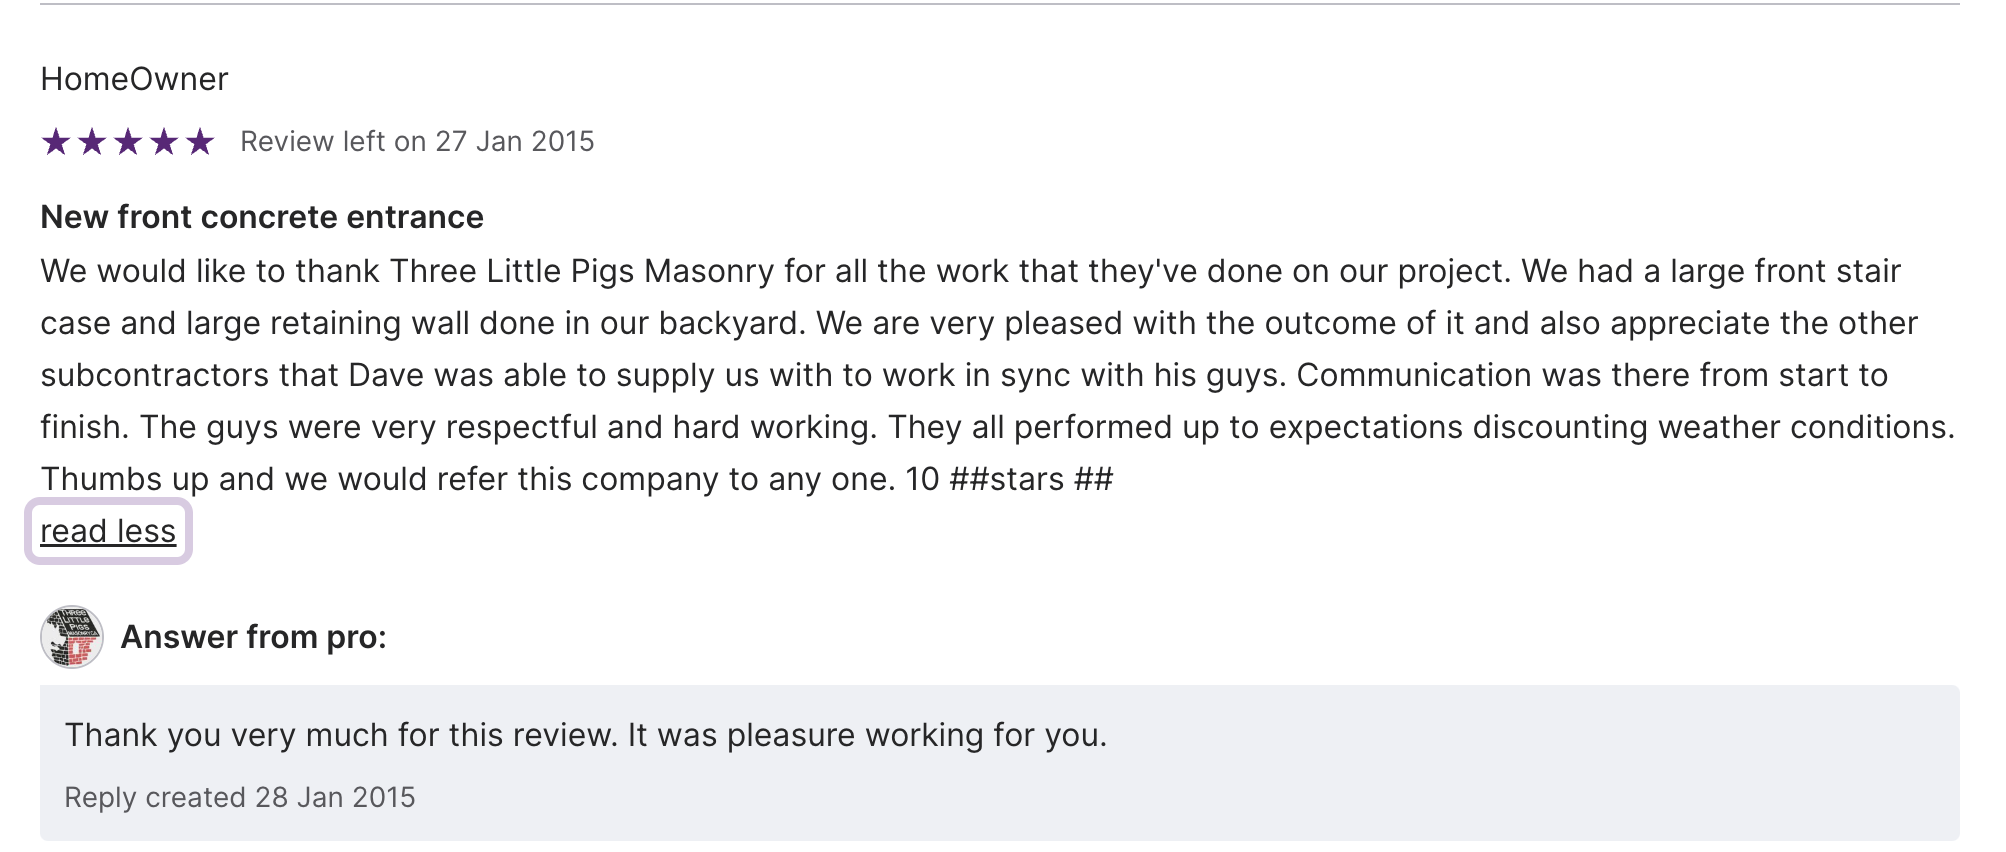
Task: Click the third, middle rating star
Action: [128, 142]
